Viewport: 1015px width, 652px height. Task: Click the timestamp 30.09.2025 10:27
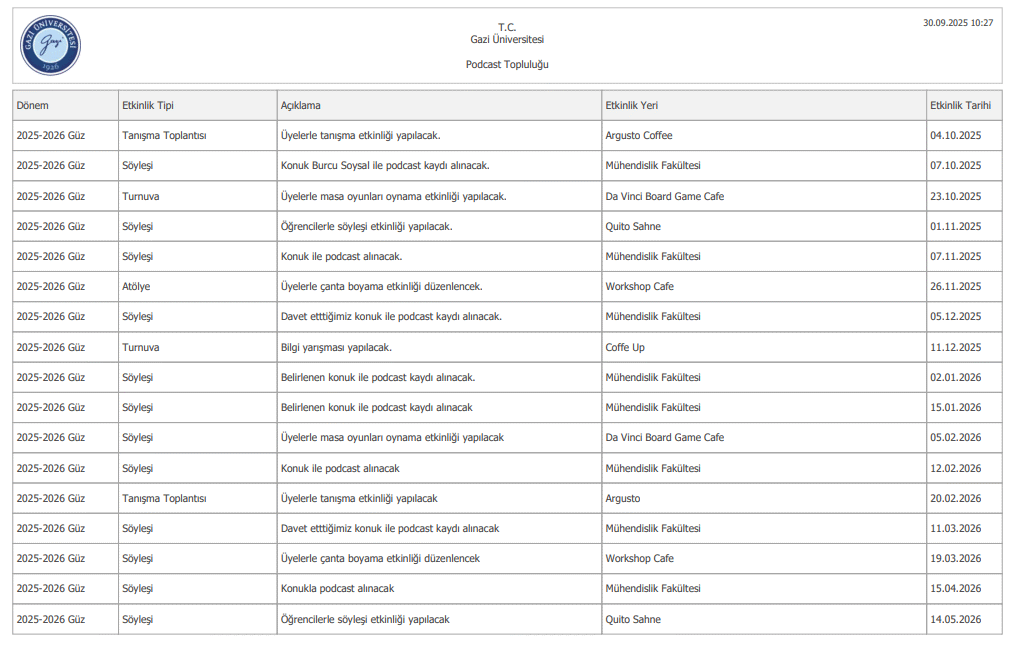point(958,22)
